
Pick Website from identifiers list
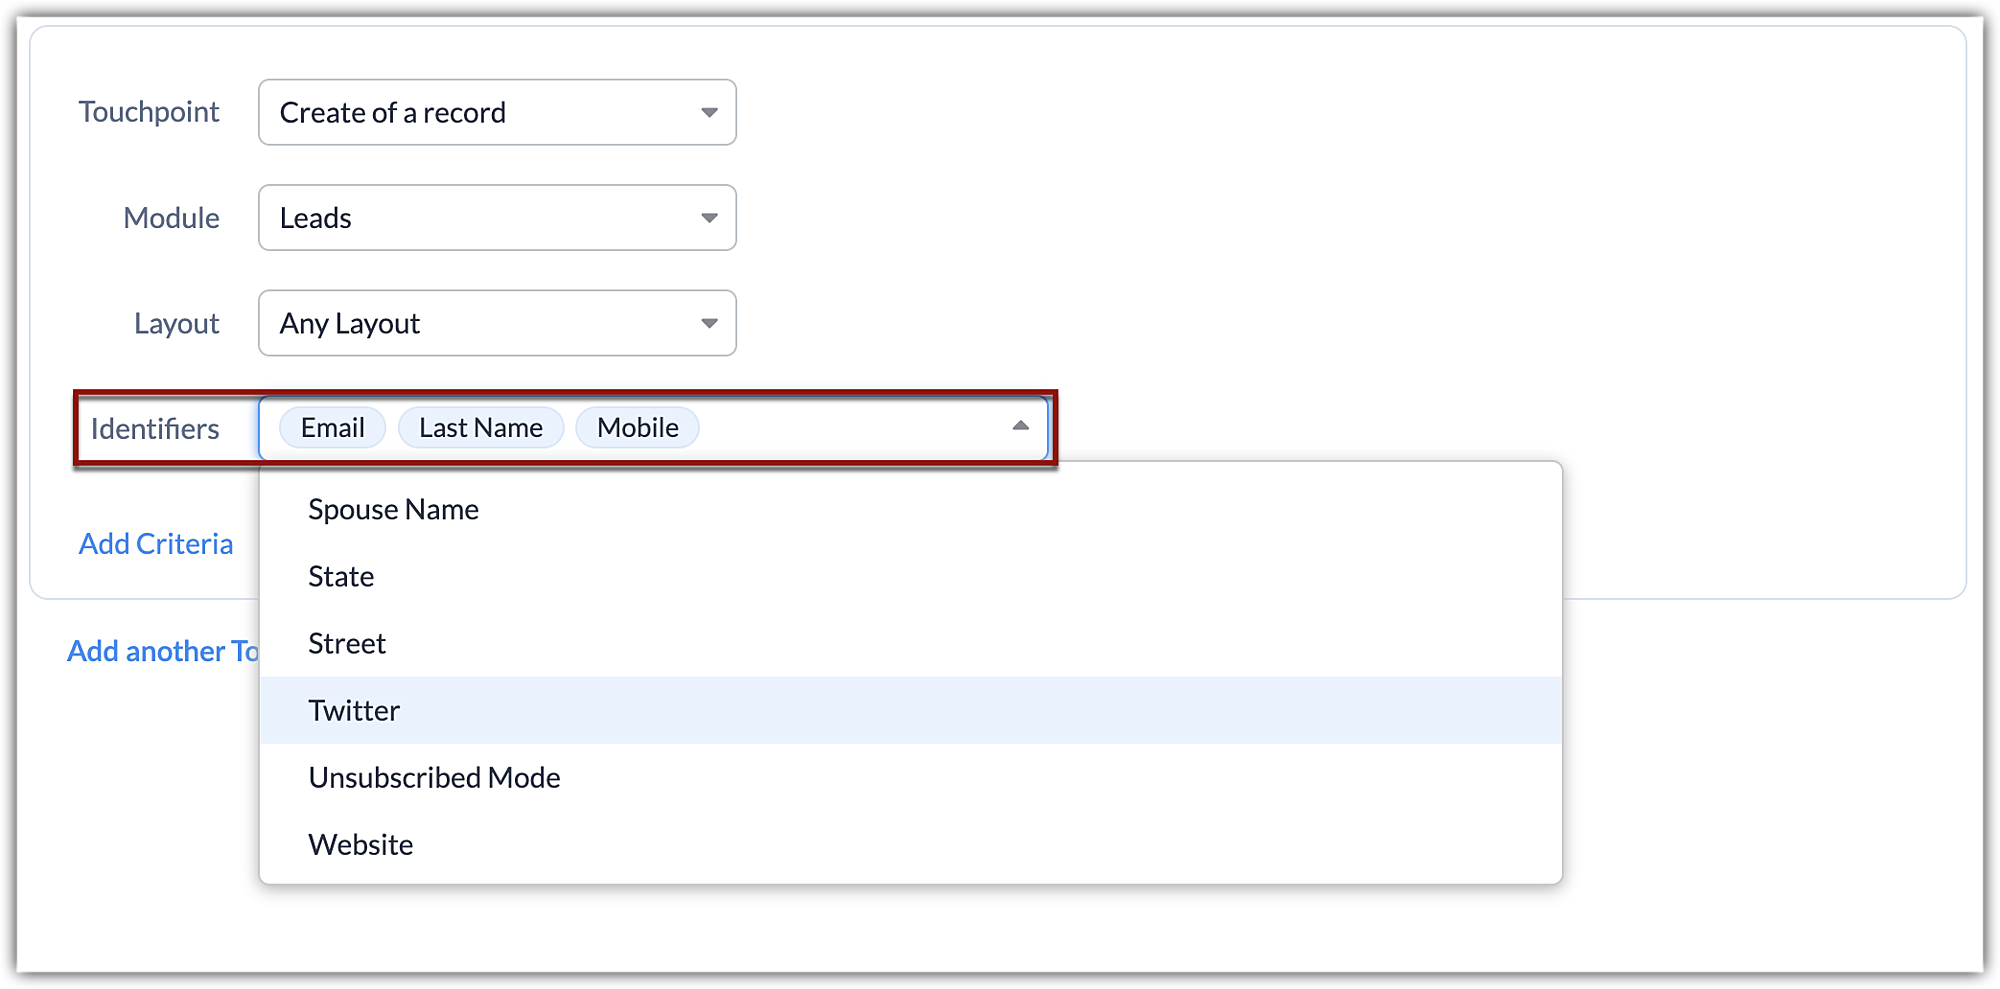910,845
